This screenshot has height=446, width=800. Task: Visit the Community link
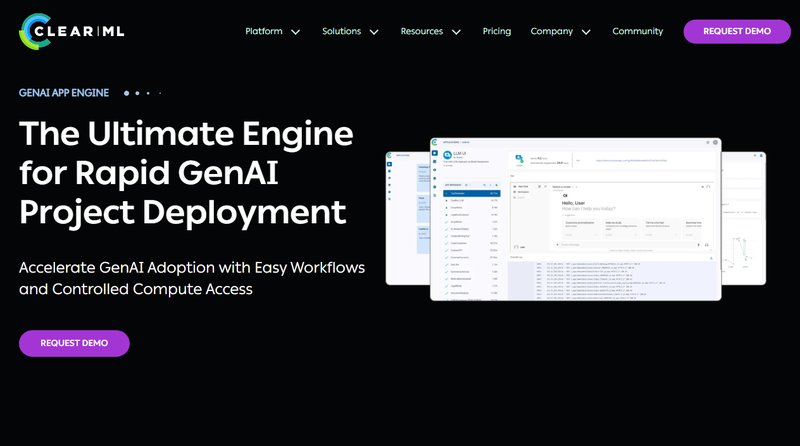(x=637, y=31)
